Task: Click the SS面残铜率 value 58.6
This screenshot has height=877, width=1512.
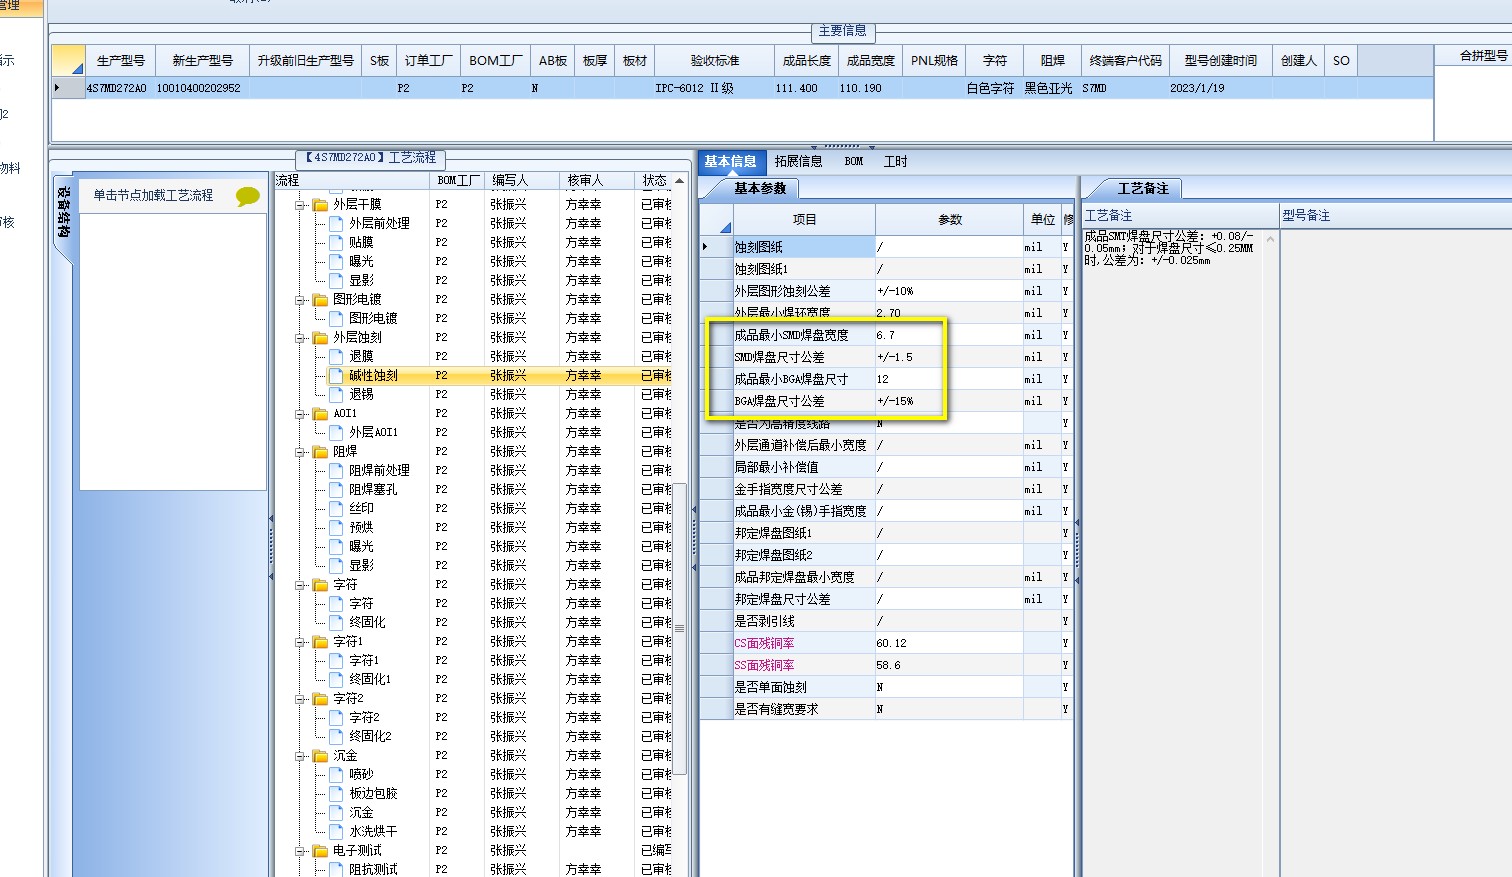Action: (x=949, y=665)
